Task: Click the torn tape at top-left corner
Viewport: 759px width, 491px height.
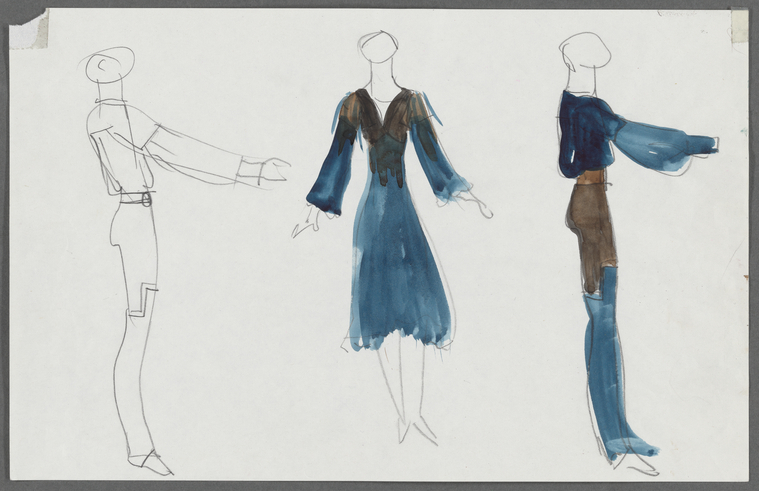Action: [x=29, y=30]
